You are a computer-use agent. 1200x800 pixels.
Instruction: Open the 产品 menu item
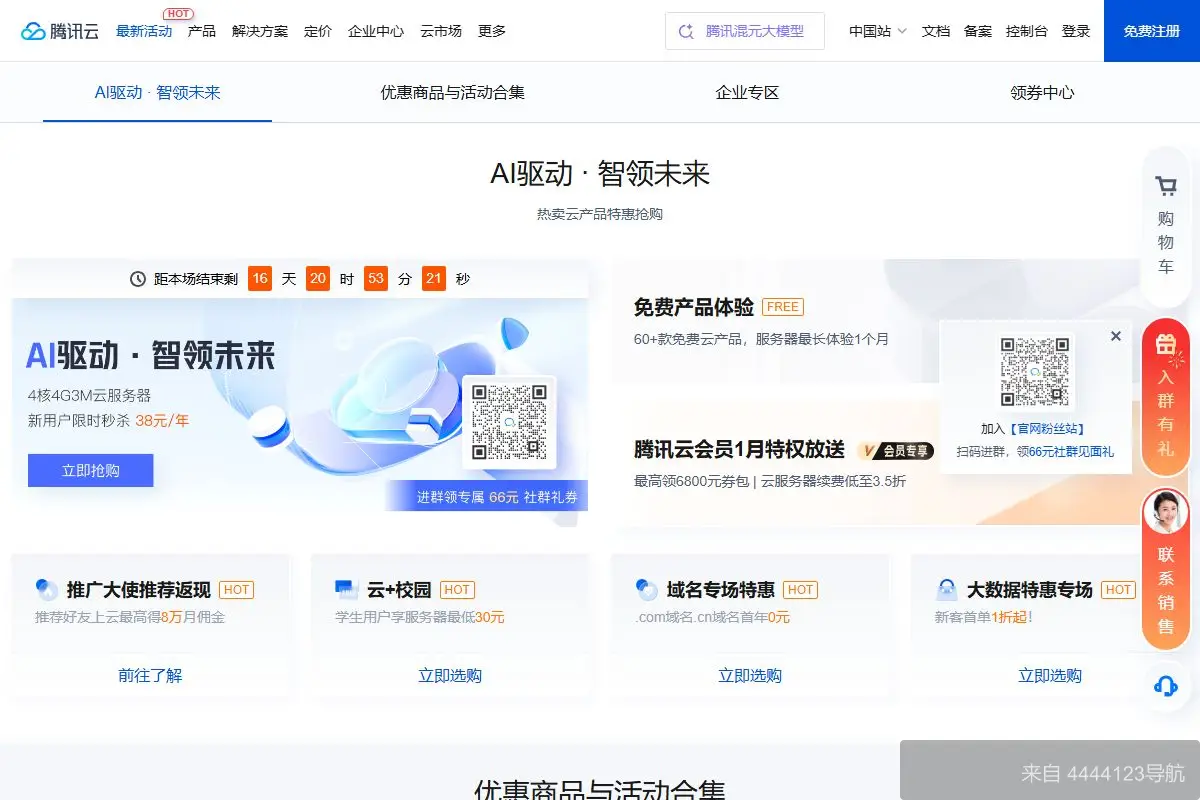203,31
